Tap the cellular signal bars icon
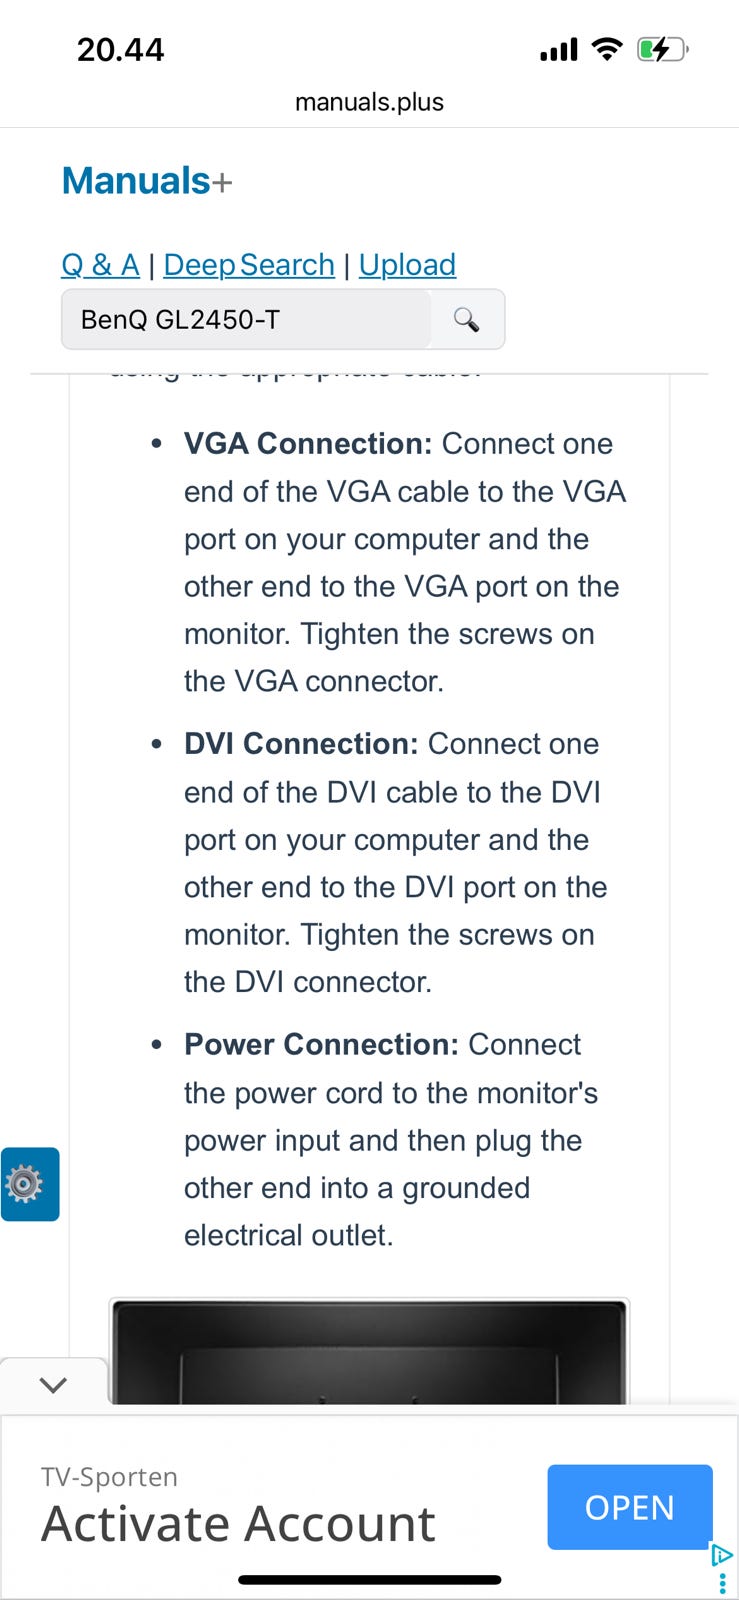This screenshot has height=1600, width=739. coord(559,49)
